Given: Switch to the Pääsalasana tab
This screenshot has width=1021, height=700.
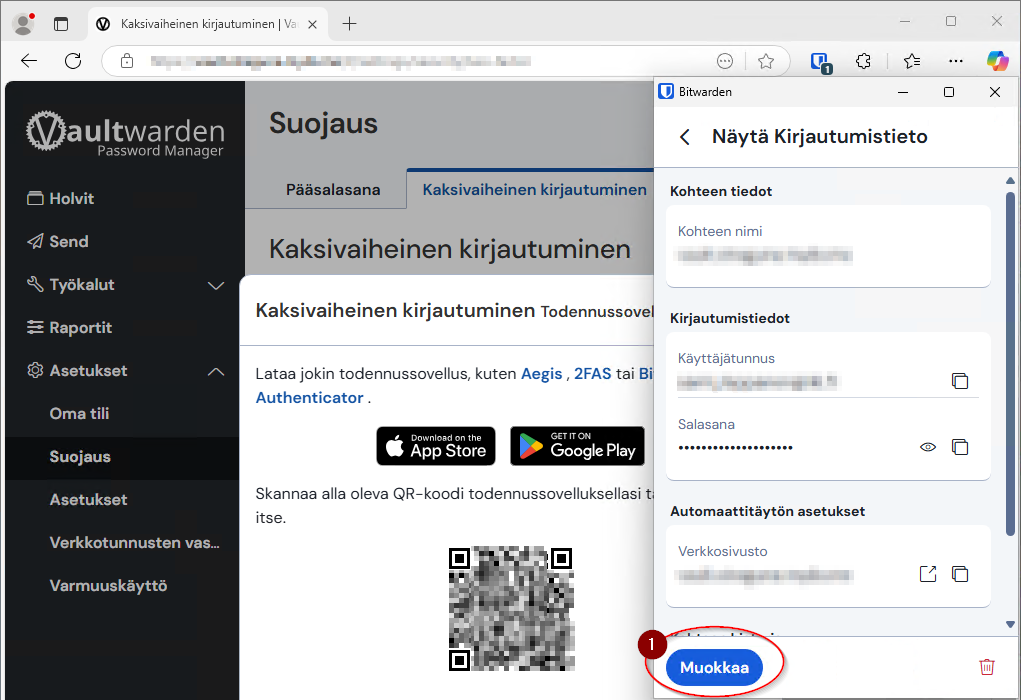Looking at the screenshot, I should click(x=333, y=189).
